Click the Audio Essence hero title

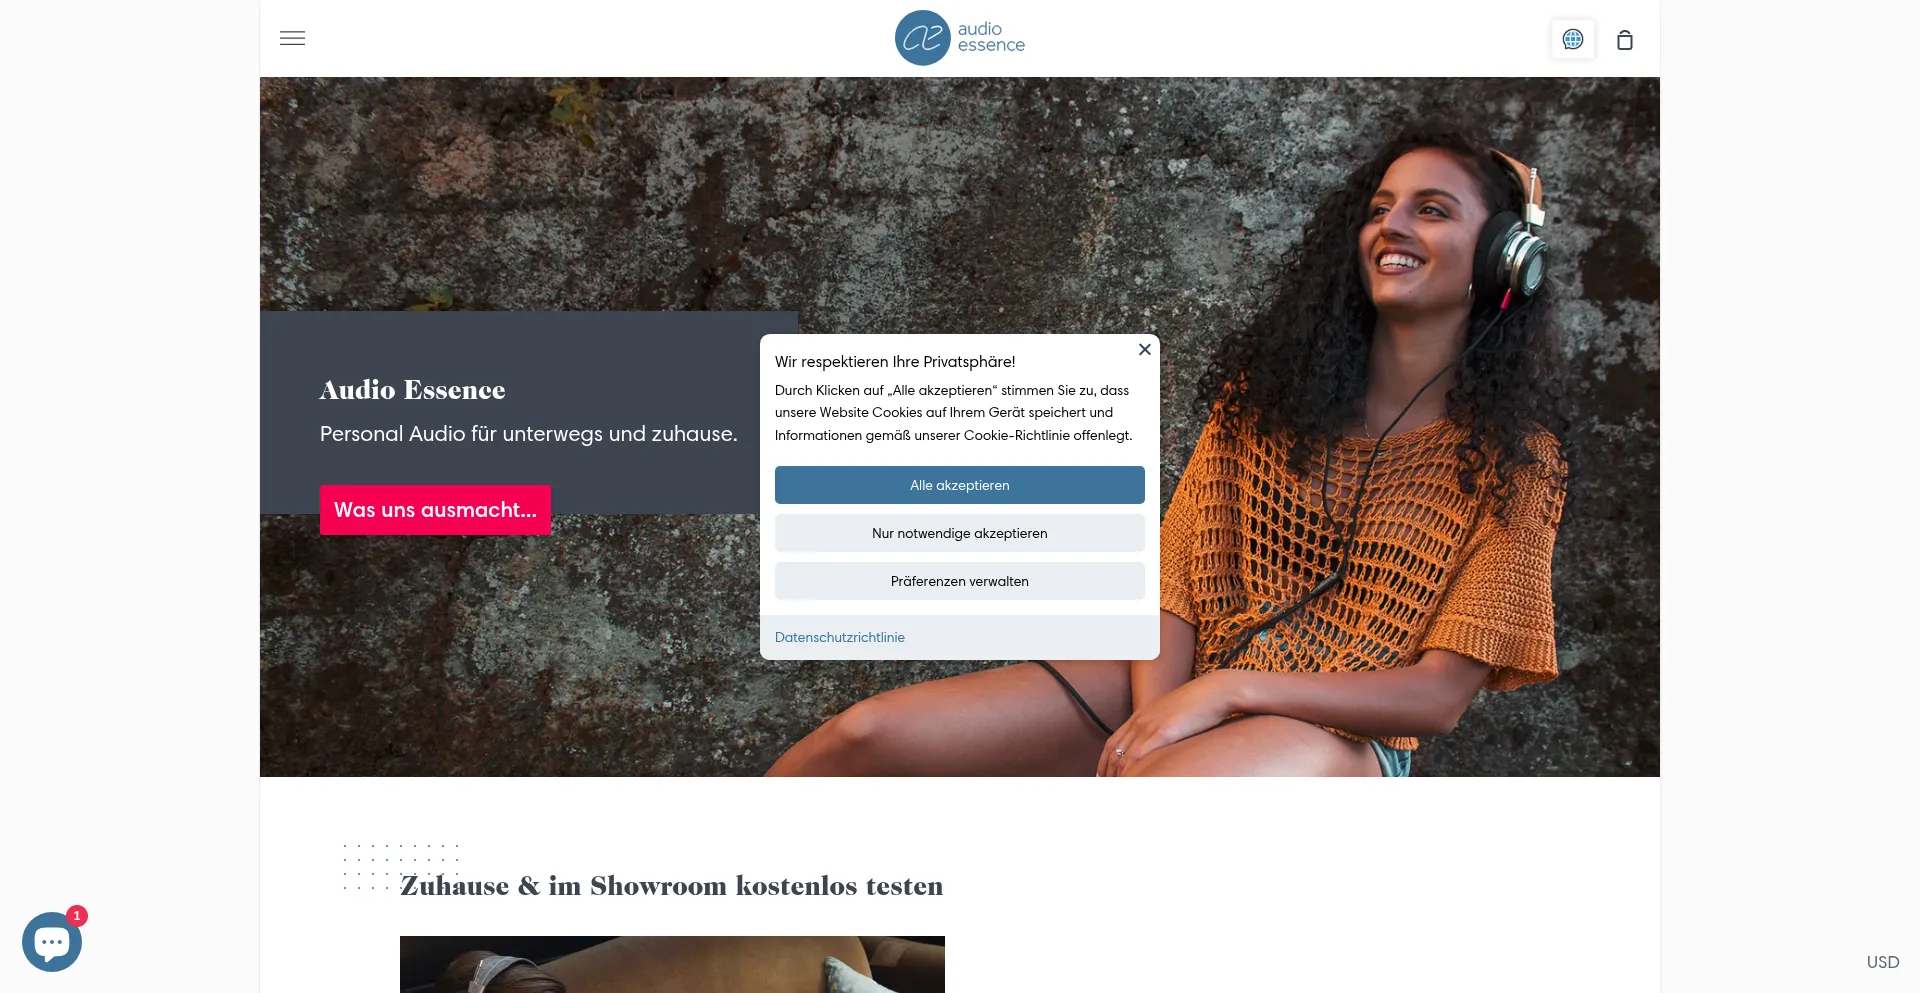click(413, 390)
